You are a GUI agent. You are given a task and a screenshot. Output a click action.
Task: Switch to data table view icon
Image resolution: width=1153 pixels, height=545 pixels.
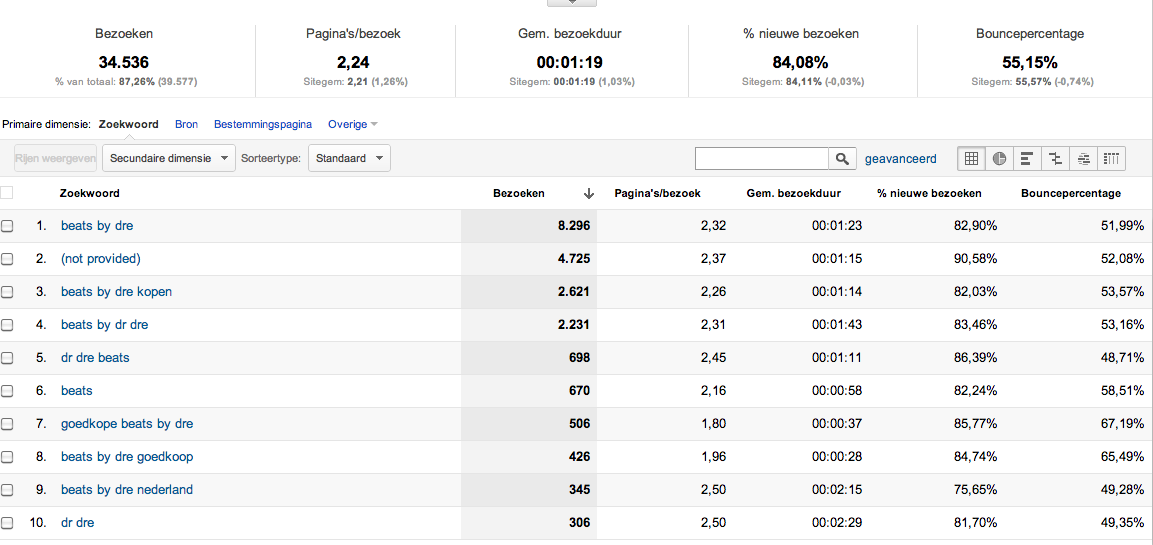pos(971,158)
